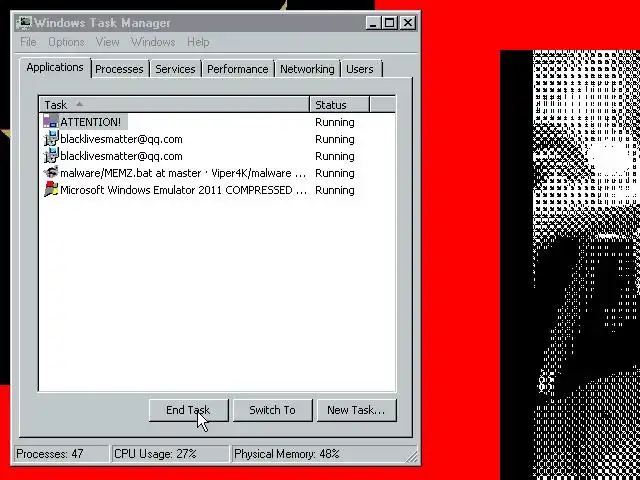640x480 pixels.
Task: Switch to the Services tab
Action: pos(175,69)
